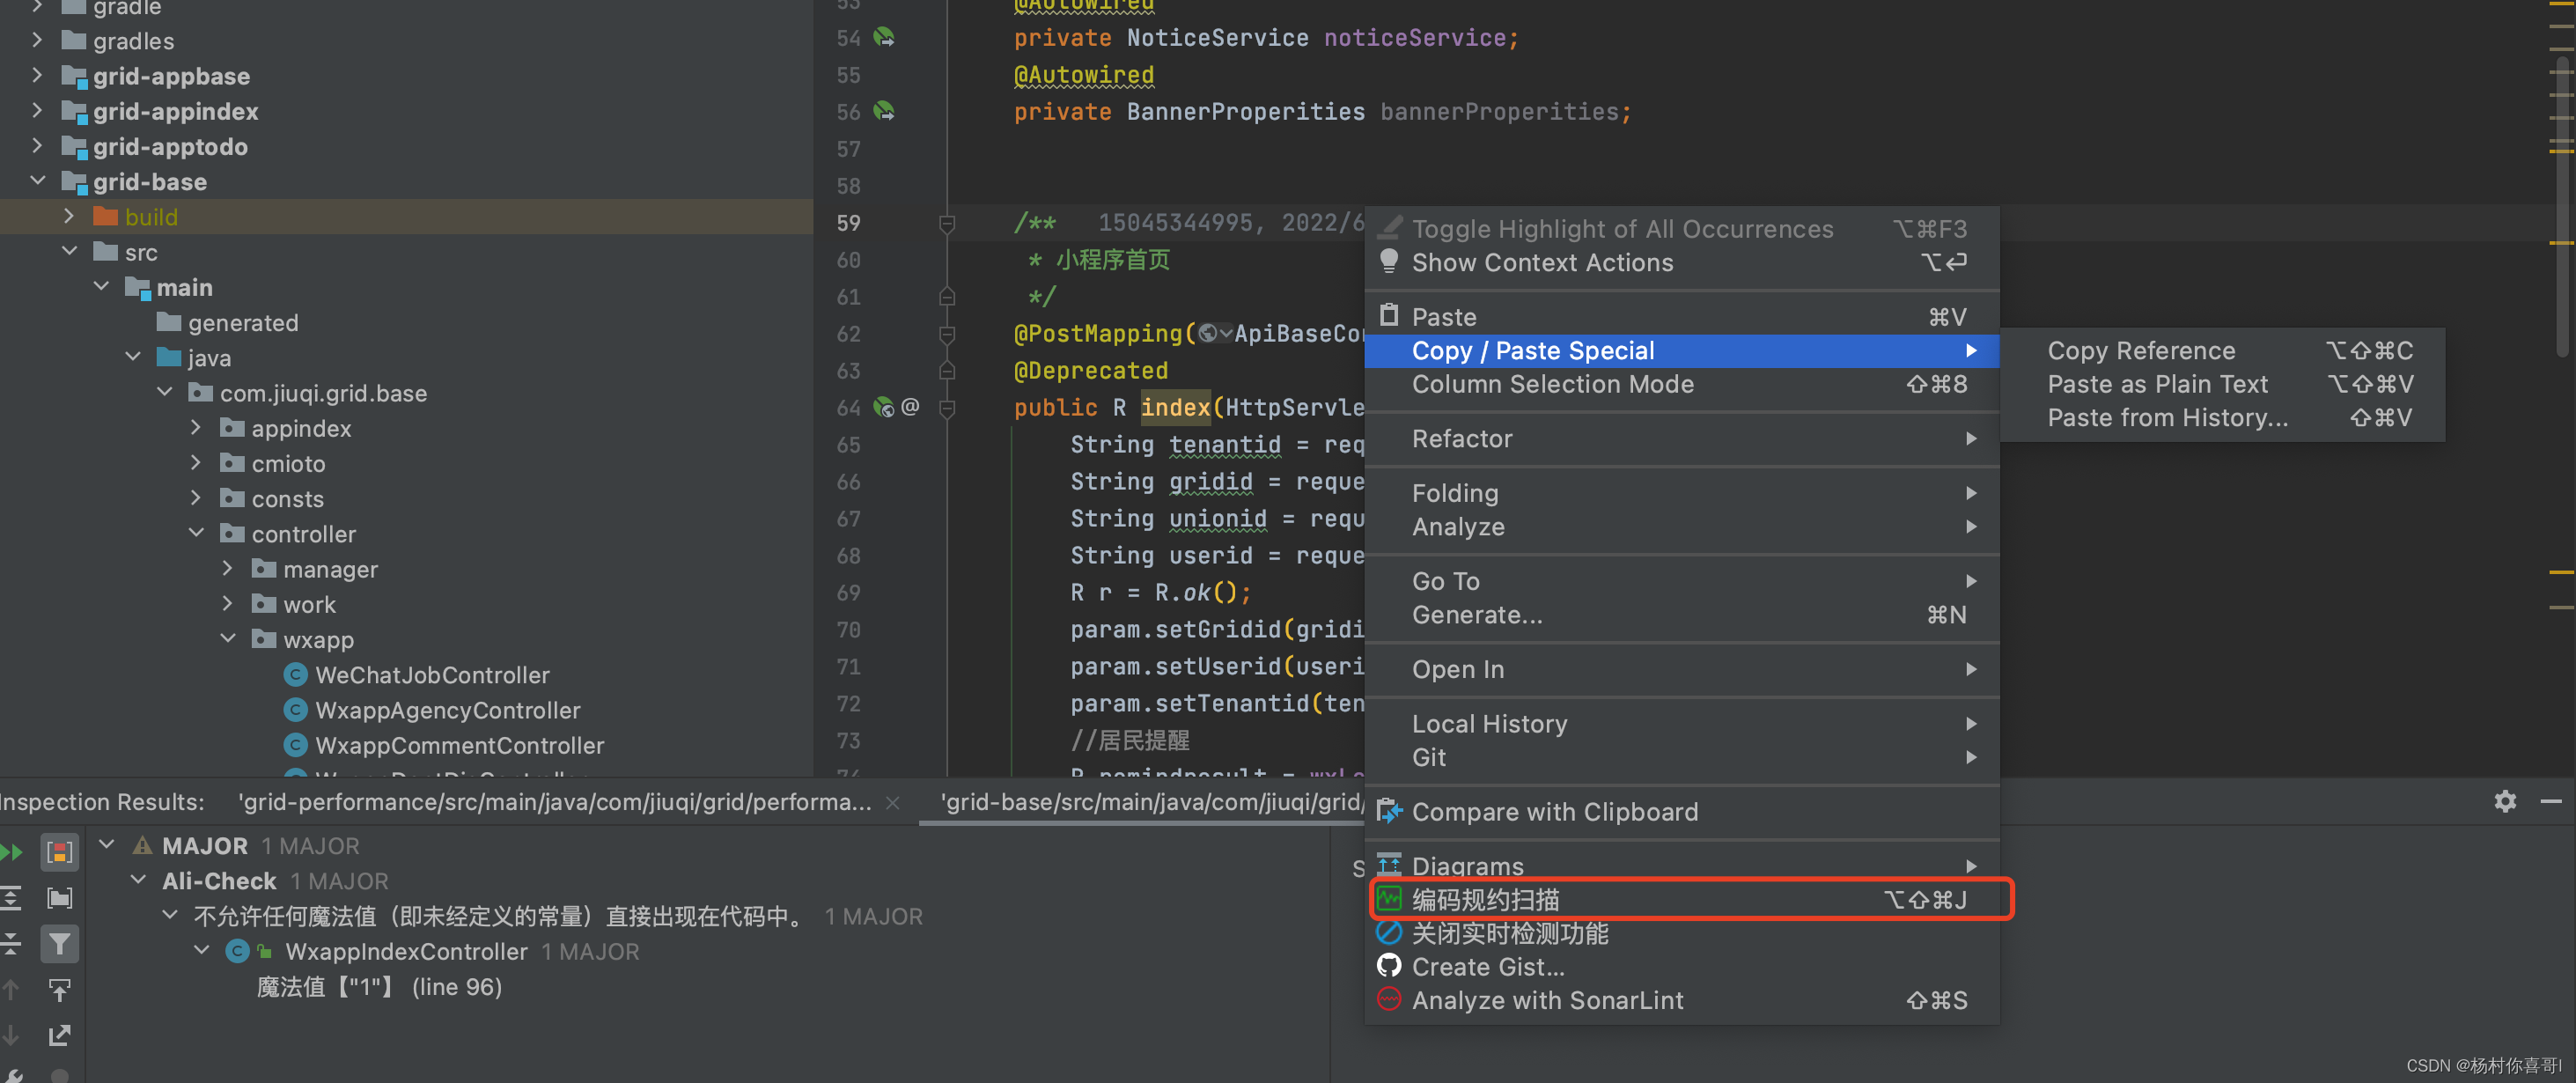Choose Paste as Plain Text submenu item
The image size is (2576, 1083).
(x=2157, y=384)
